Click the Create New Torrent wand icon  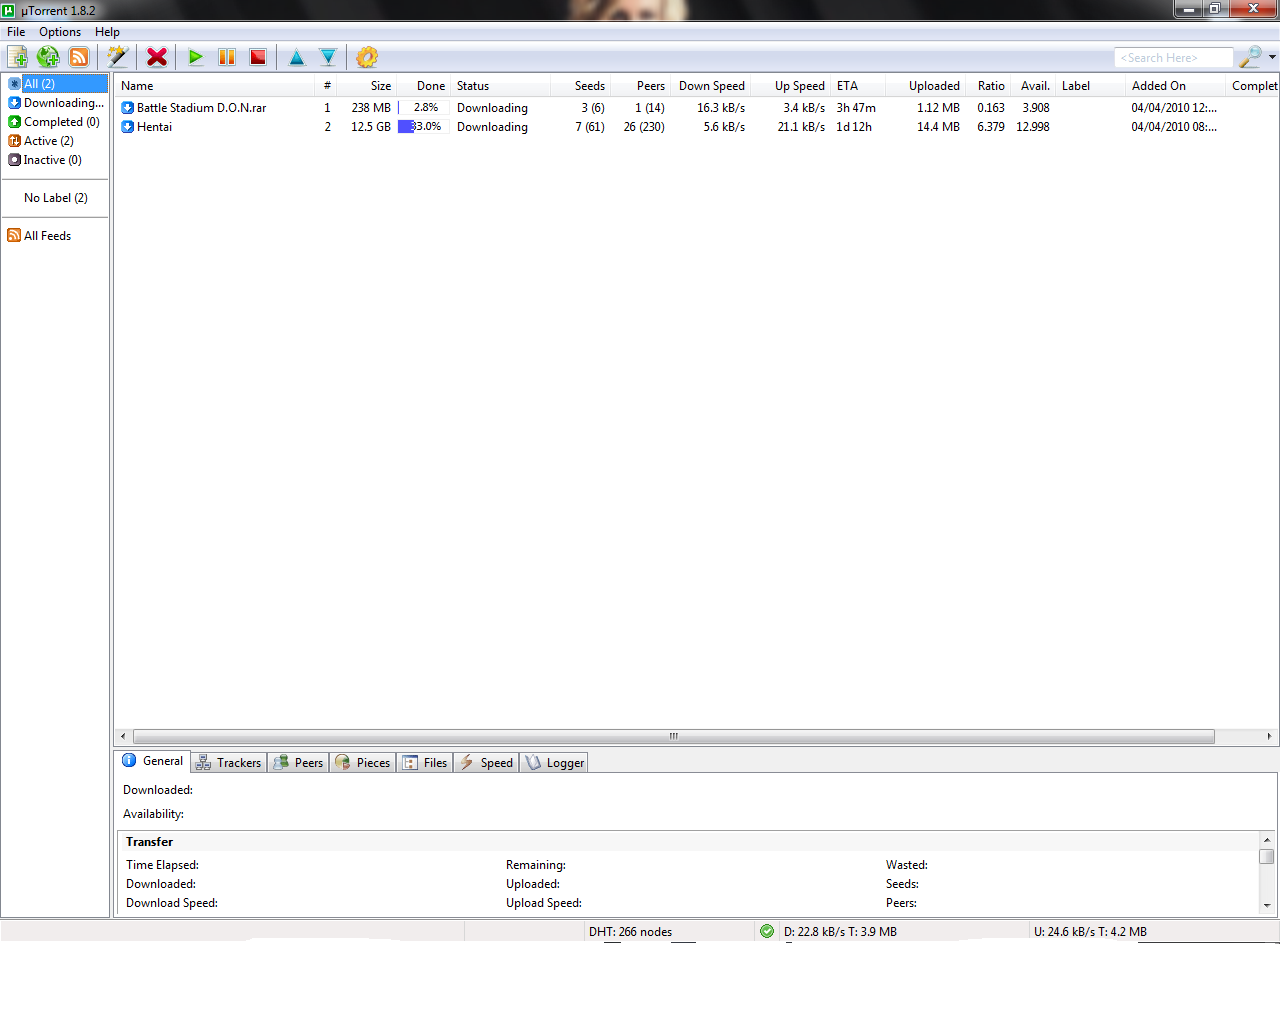click(x=117, y=57)
